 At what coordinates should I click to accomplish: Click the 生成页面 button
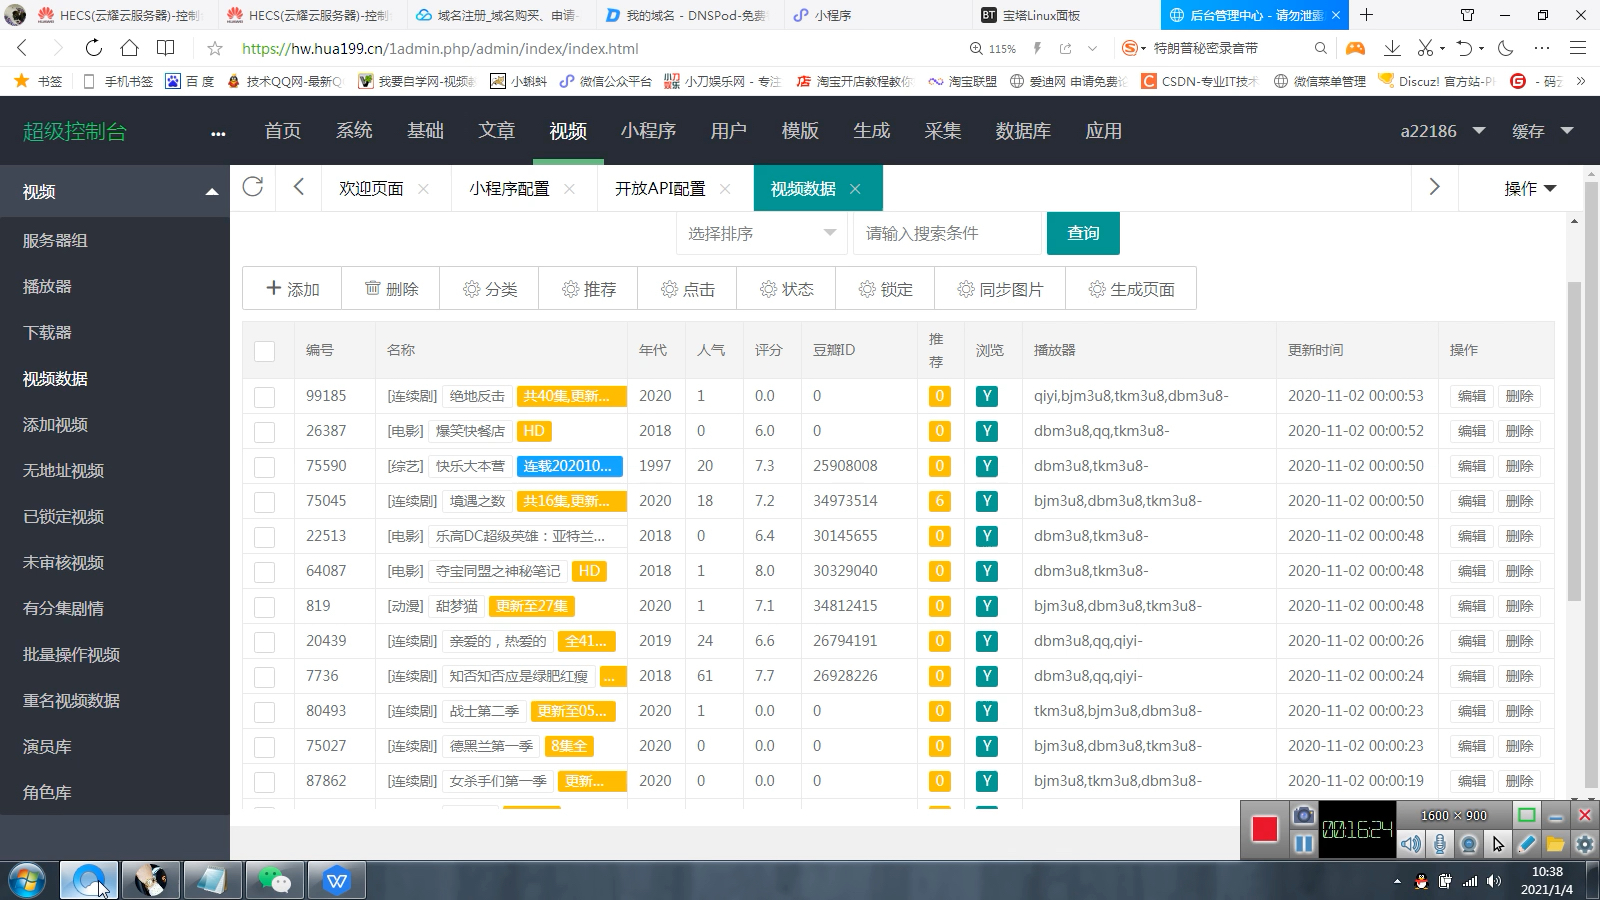click(1131, 289)
